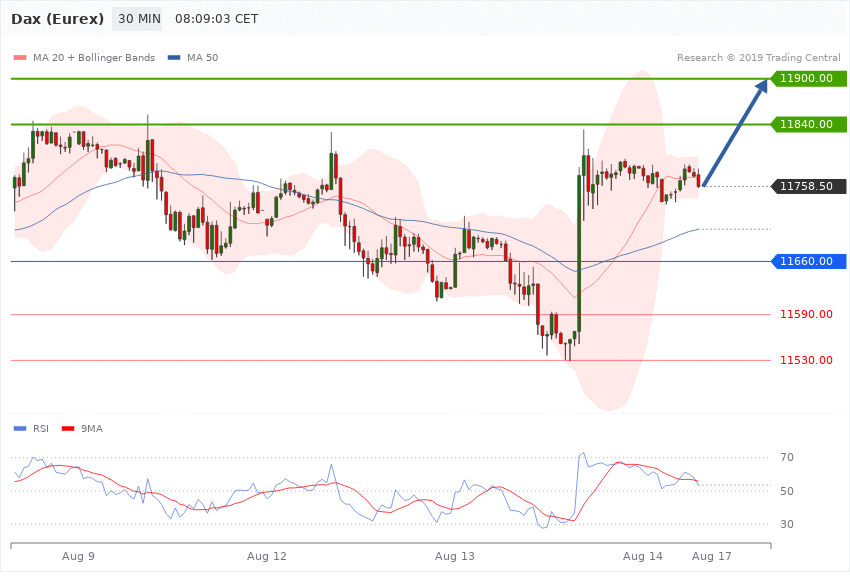Screen dimensions: 850x576
Task: Click the MA 20 + Bollinger Bands legend swatch
Action: coord(20,58)
